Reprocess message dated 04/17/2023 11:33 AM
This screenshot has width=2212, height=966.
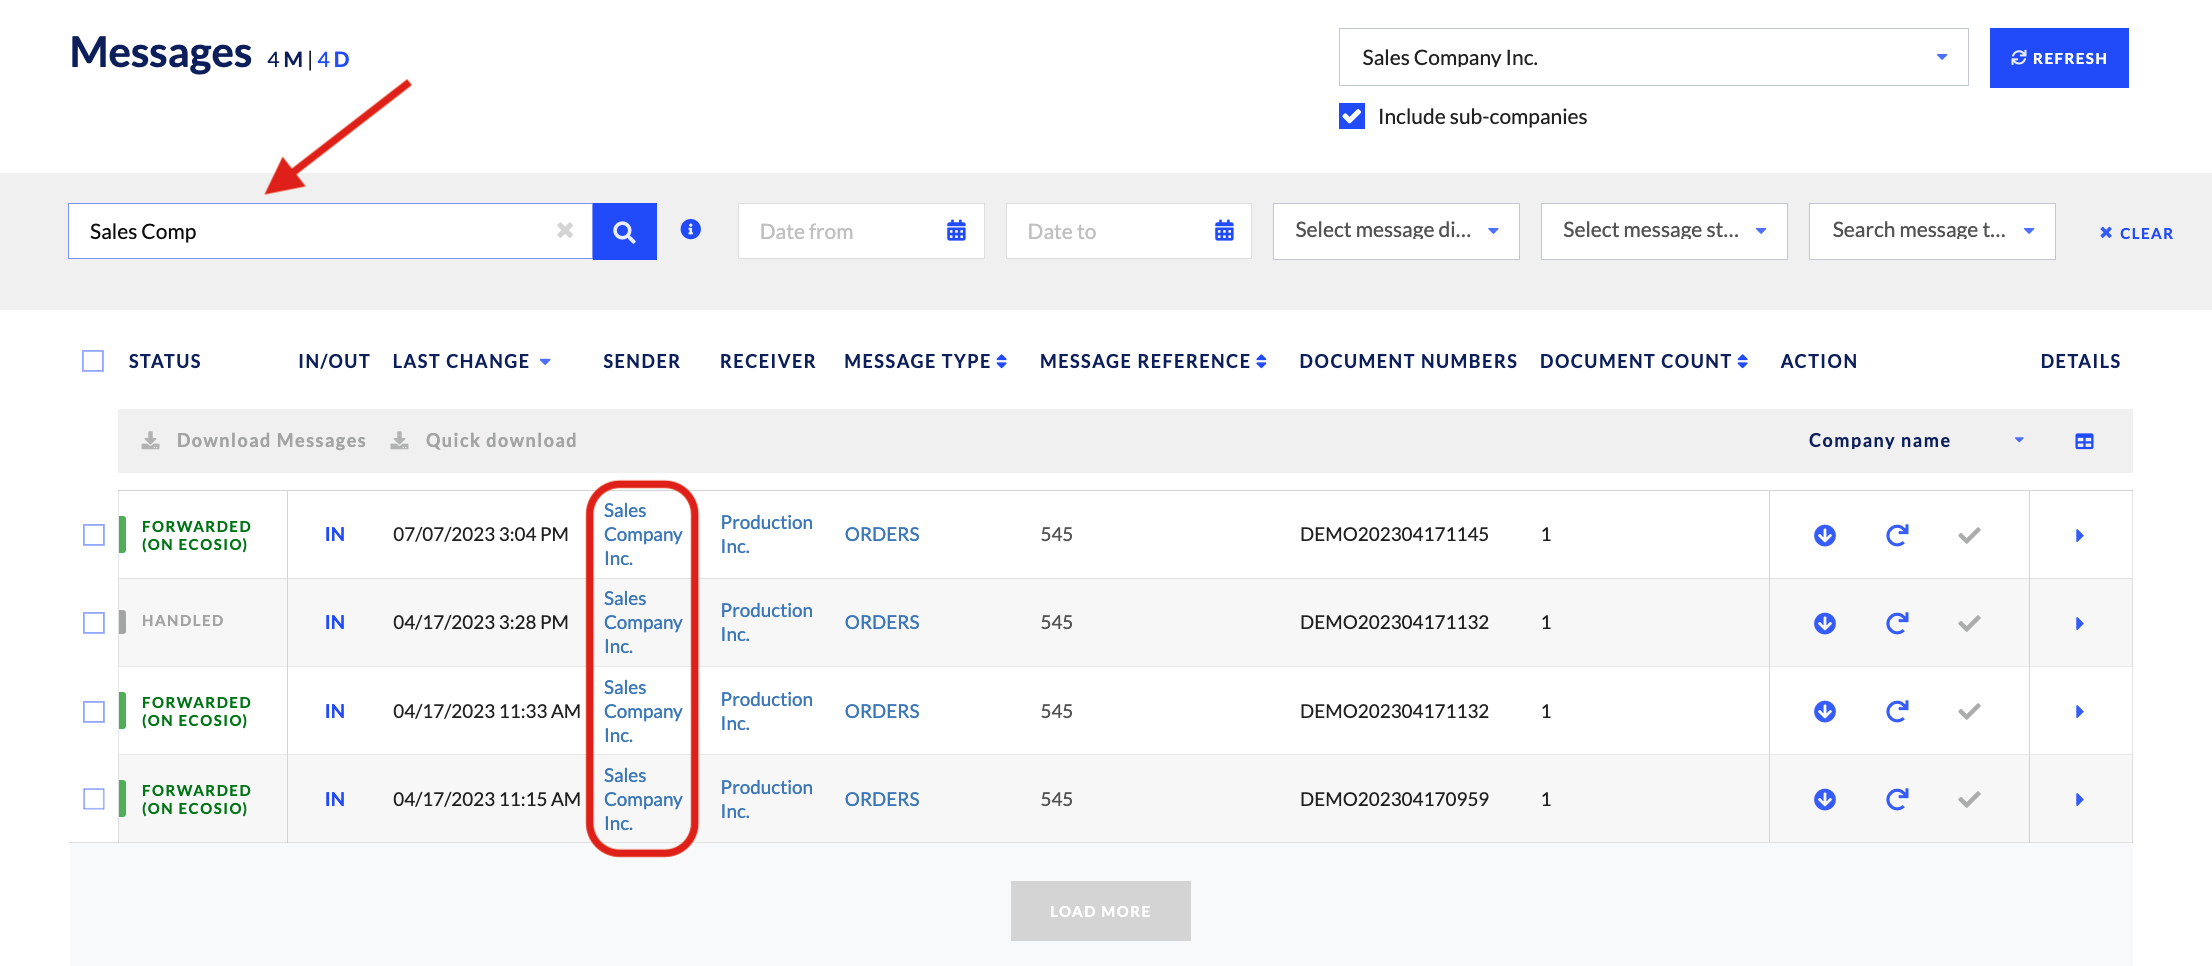pyautogui.click(x=1897, y=711)
